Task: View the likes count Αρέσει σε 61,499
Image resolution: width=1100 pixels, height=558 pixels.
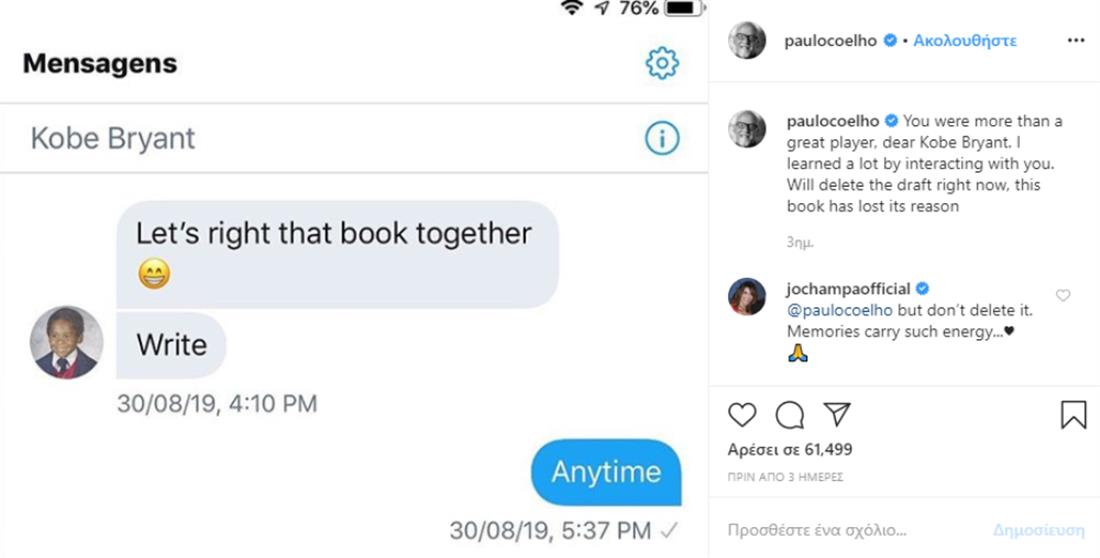Action: pos(789,449)
